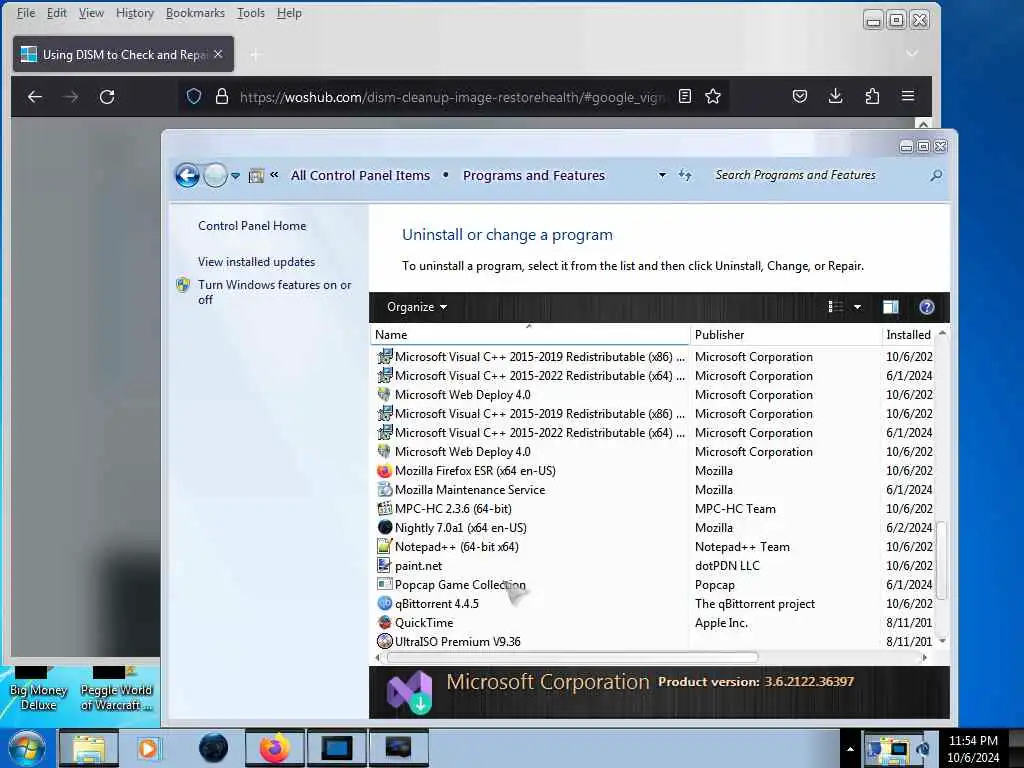
Task: Click the Windows features shield icon
Action: tap(183, 285)
